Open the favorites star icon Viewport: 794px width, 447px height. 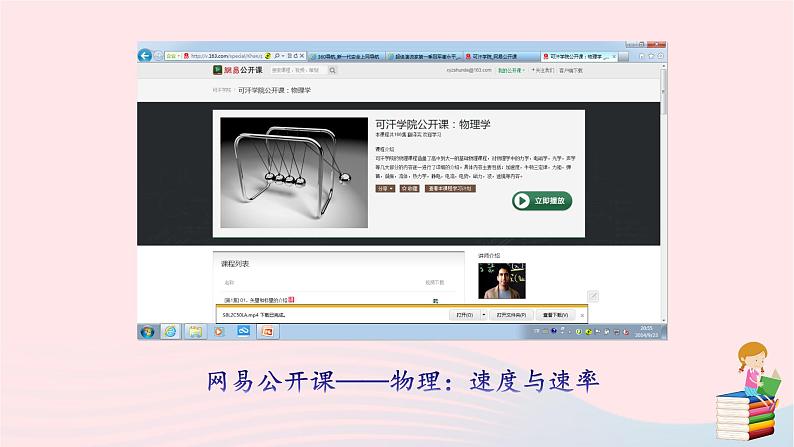click(651, 56)
